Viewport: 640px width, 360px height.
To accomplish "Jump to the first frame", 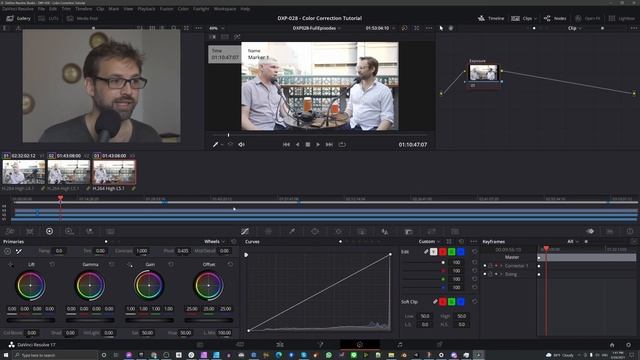I will [x=286, y=144].
